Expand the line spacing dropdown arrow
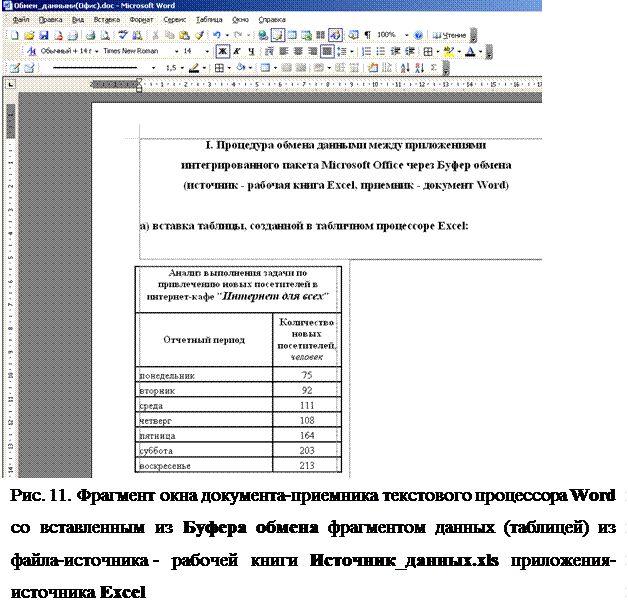This screenshot has height=614, width=628. (352, 52)
